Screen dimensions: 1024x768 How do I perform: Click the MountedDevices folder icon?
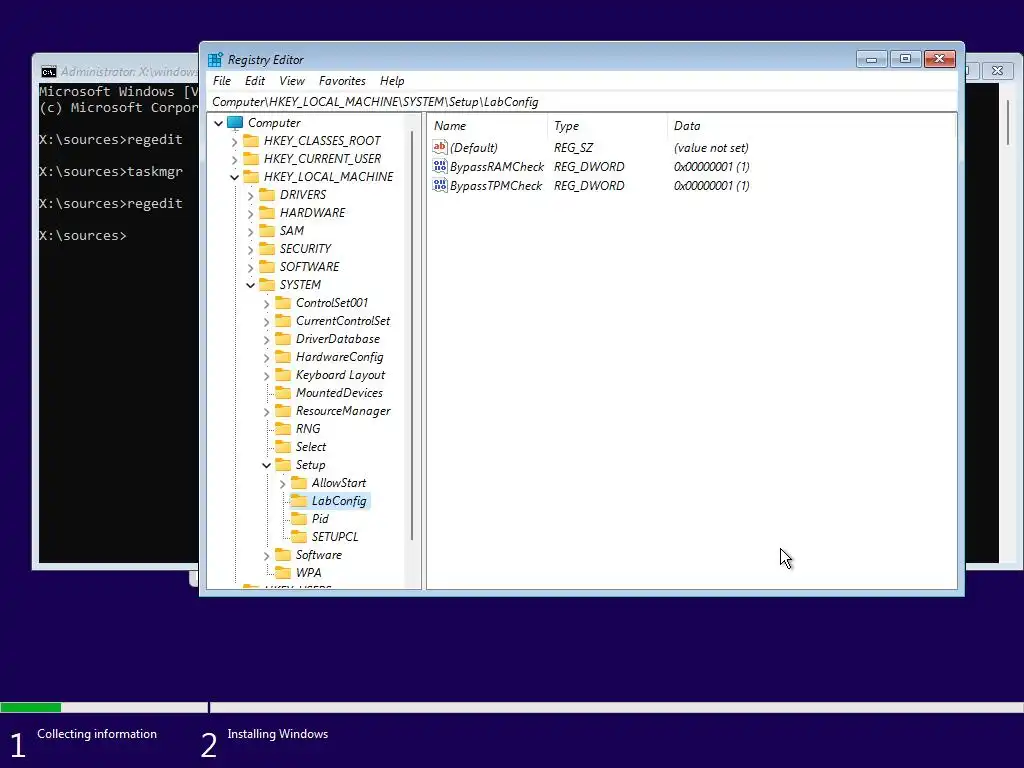pos(283,393)
